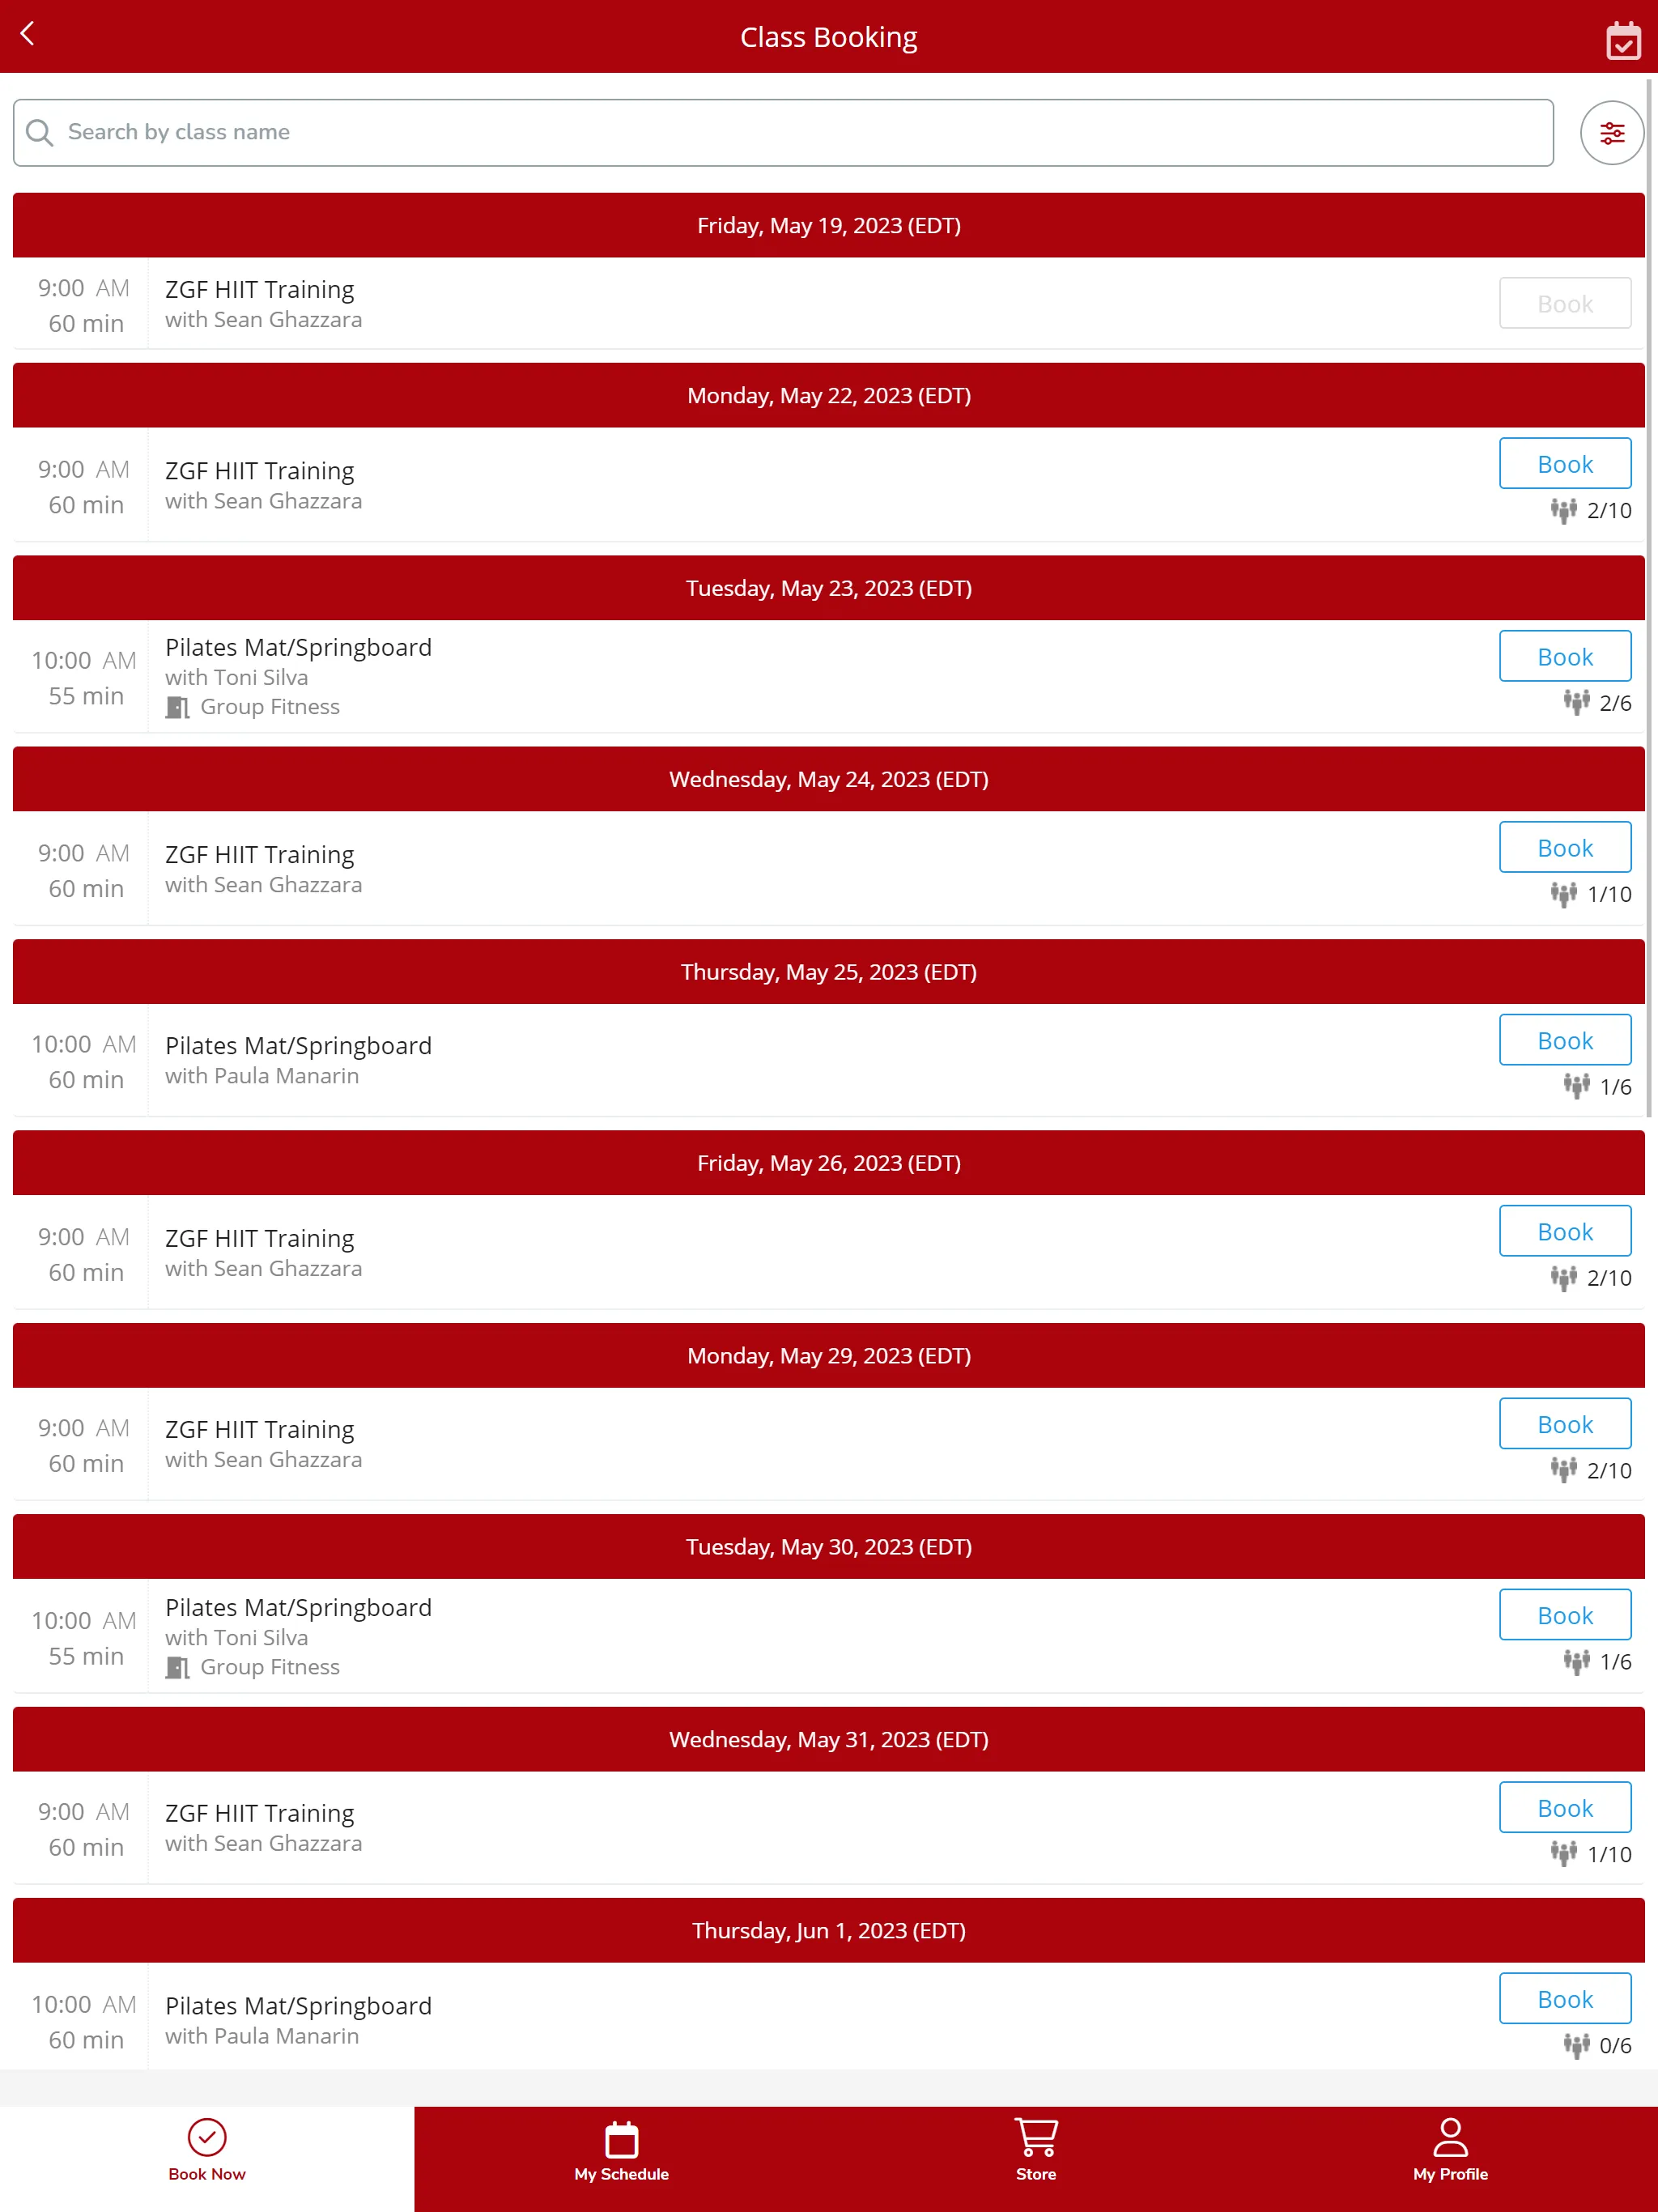Select Store bottom menu tab
Viewport: 1658px width, 2212px height.
1036,2151
